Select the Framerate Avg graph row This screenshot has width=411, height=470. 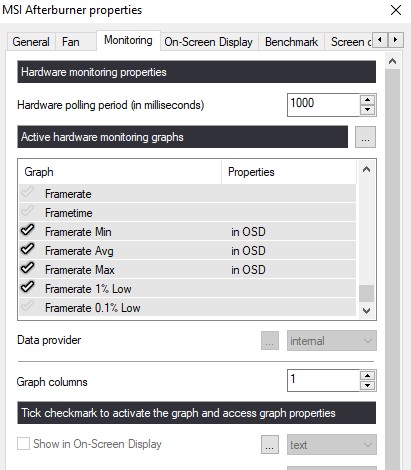click(187, 251)
